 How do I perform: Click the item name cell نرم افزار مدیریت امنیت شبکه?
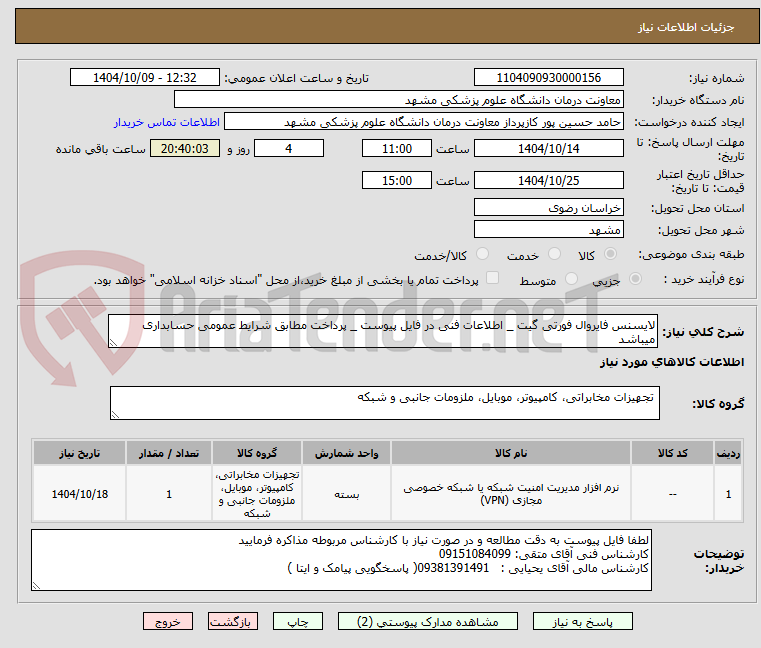tap(511, 494)
